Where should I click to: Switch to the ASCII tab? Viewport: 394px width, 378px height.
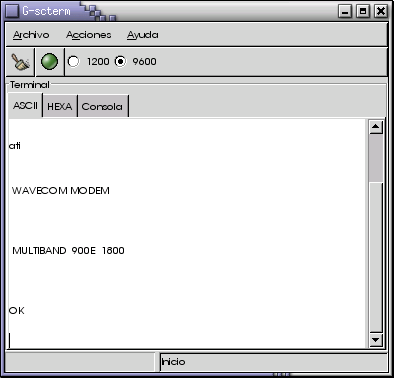coord(25,106)
